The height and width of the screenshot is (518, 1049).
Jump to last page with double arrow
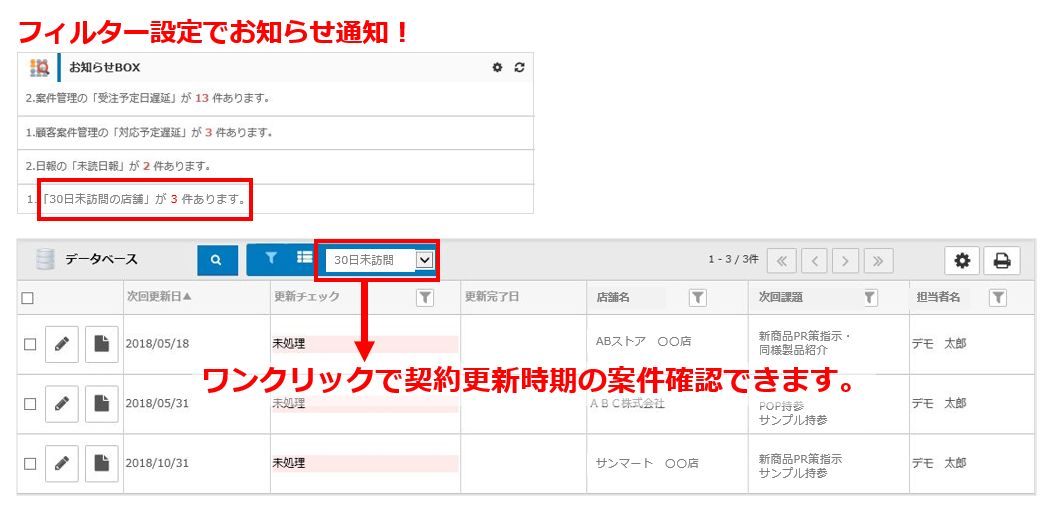coord(878,261)
